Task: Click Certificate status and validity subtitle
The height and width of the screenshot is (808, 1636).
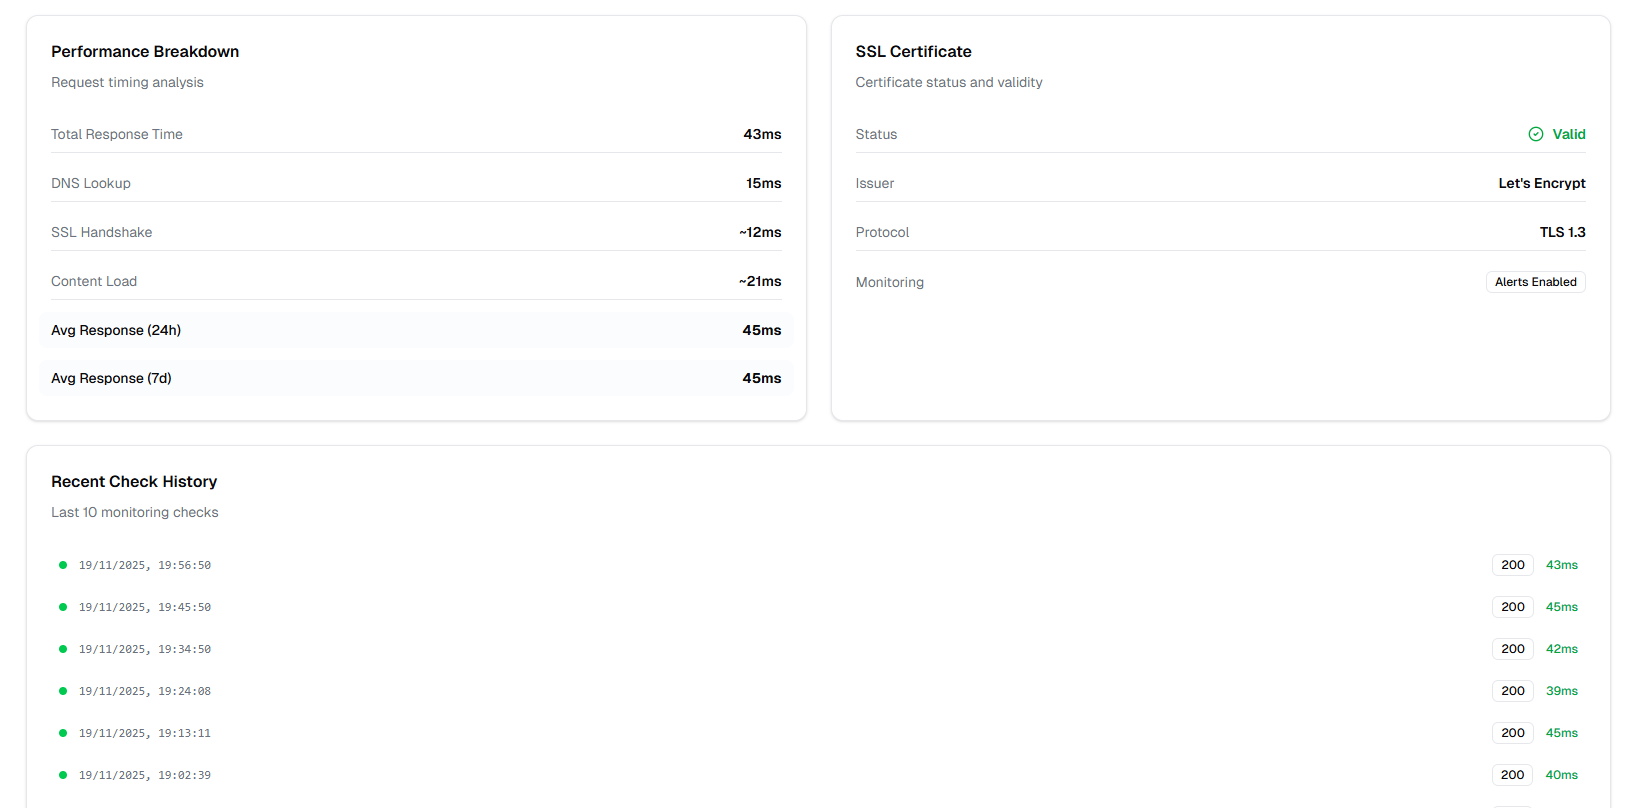Action: point(949,82)
